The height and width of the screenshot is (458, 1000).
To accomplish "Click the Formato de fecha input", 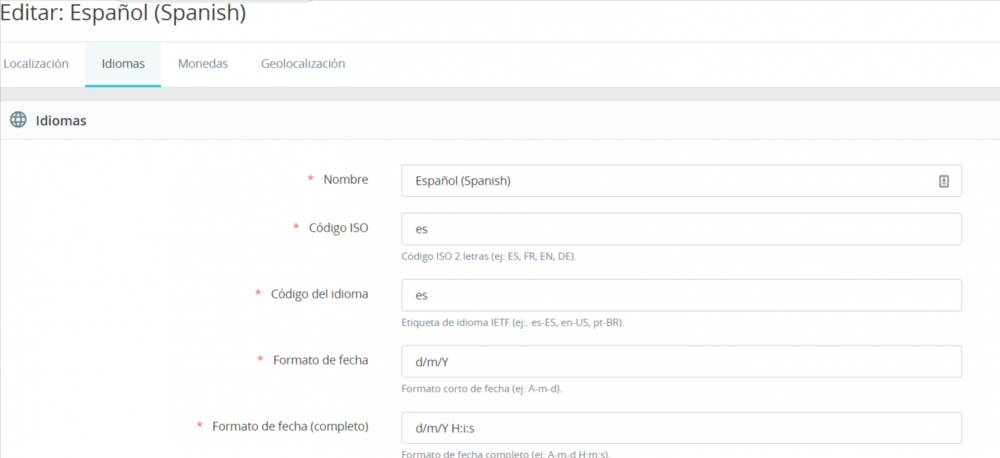I will pyautogui.click(x=681, y=362).
